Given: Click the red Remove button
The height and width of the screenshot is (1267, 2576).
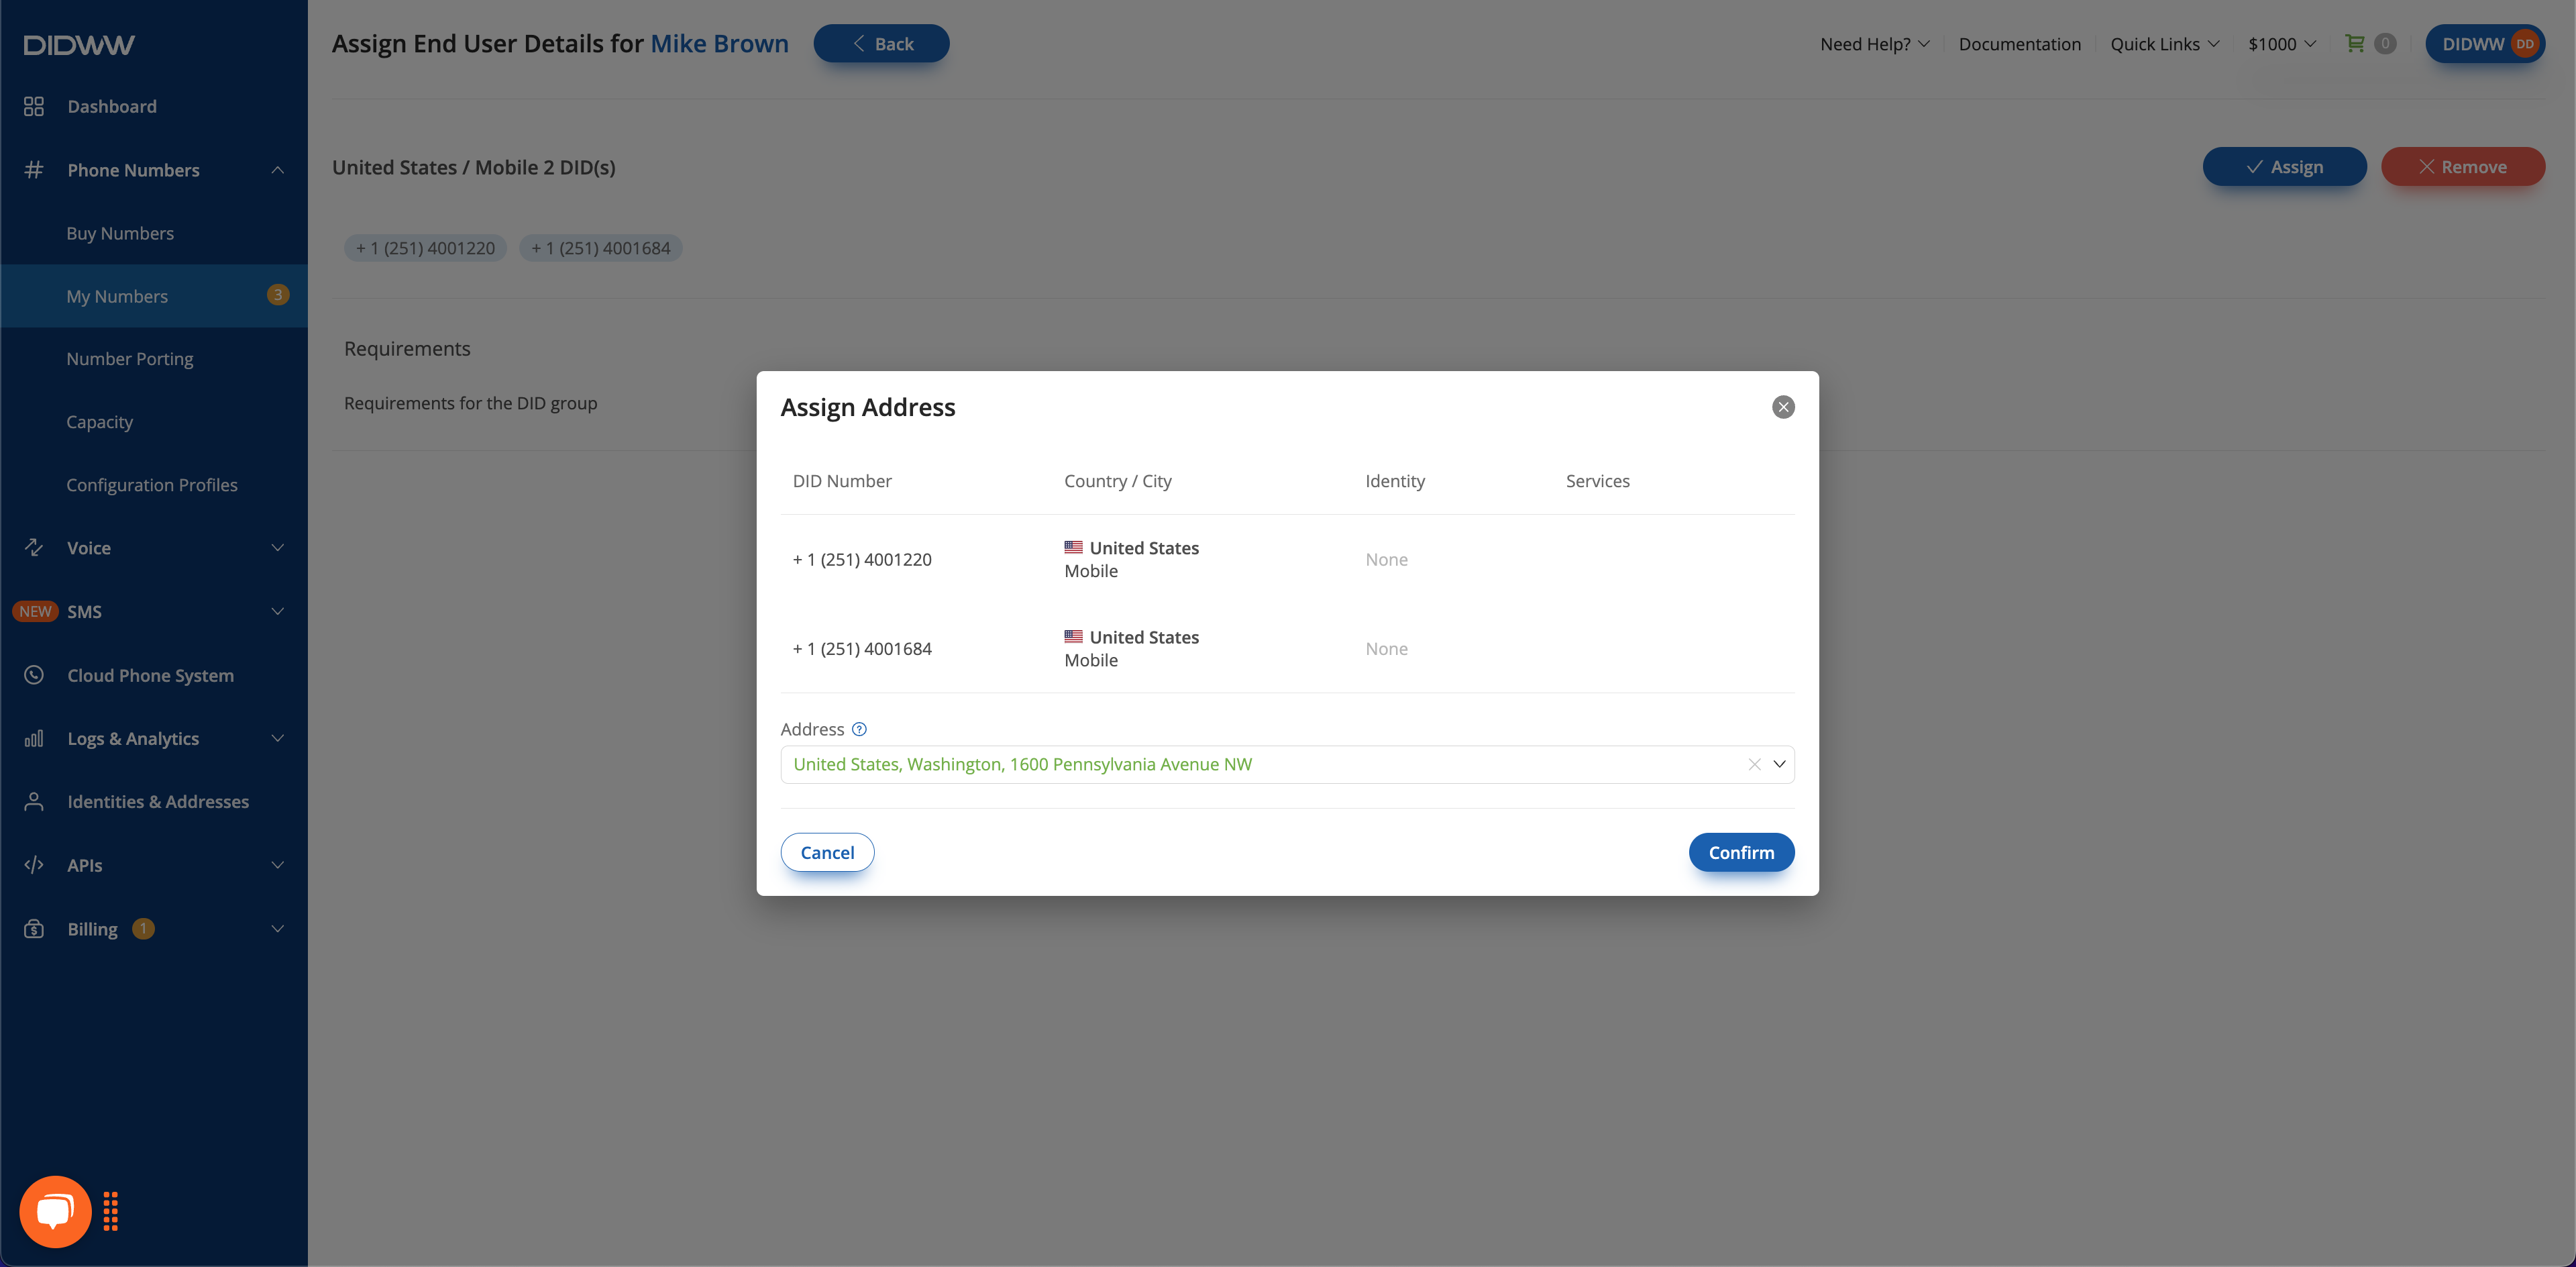Looking at the screenshot, I should (x=2462, y=167).
